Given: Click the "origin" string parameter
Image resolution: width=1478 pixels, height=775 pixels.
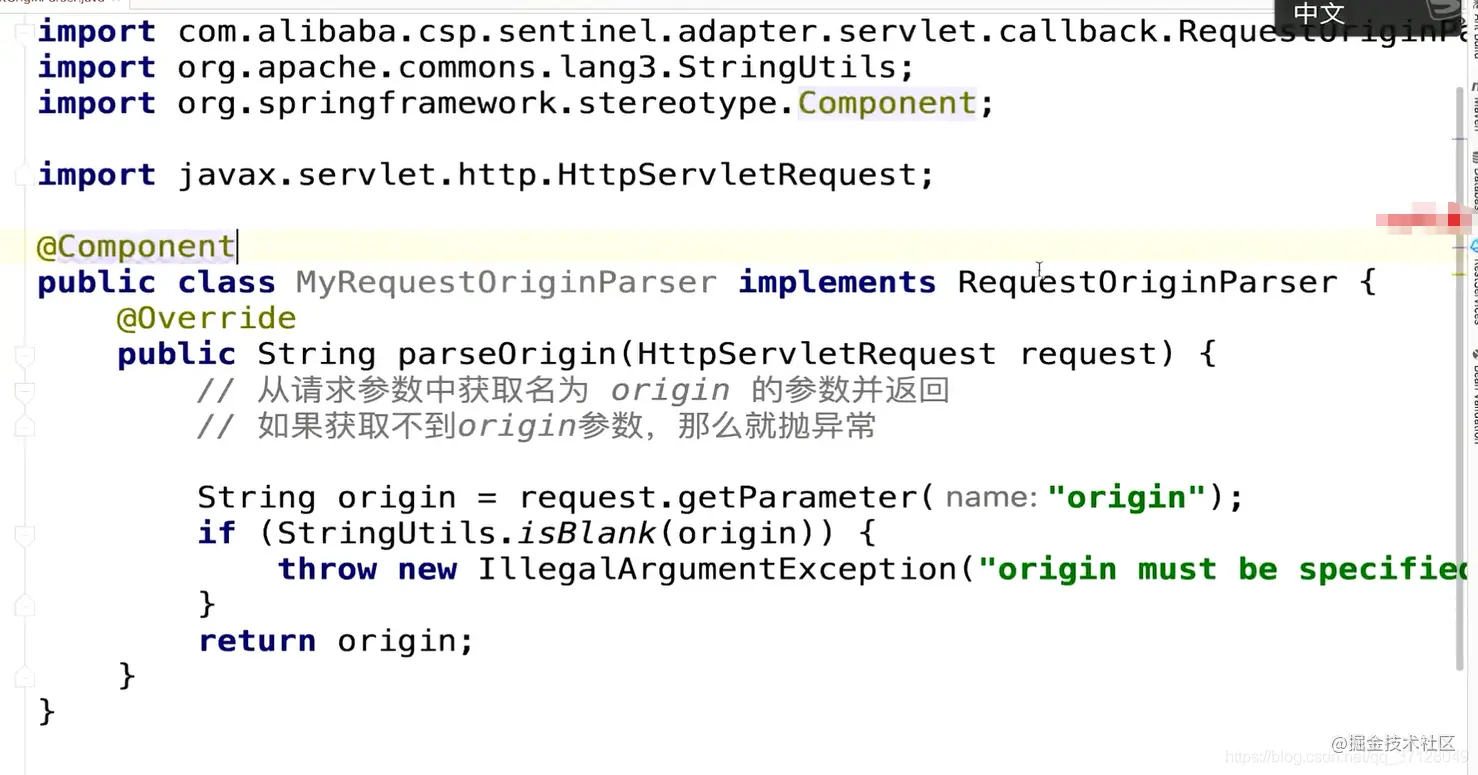Looking at the screenshot, I should pyautogui.click(x=1127, y=497).
